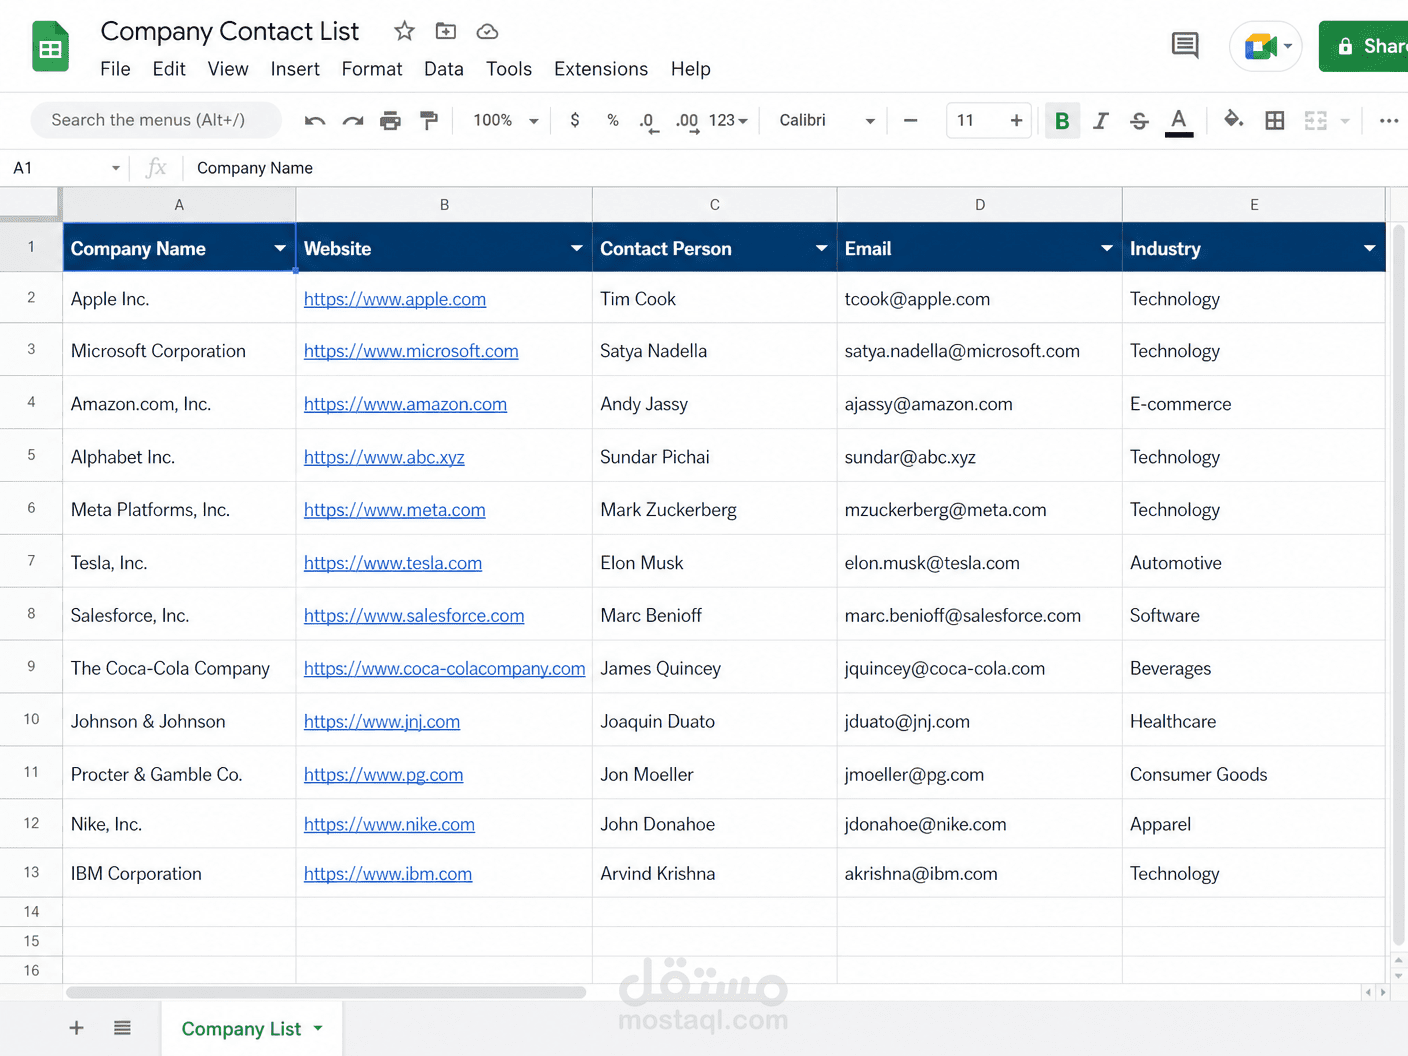Select the paint format roller icon
Image resolution: width=1408 pixels, height=1056 pixels.
[x=429, y=121]
